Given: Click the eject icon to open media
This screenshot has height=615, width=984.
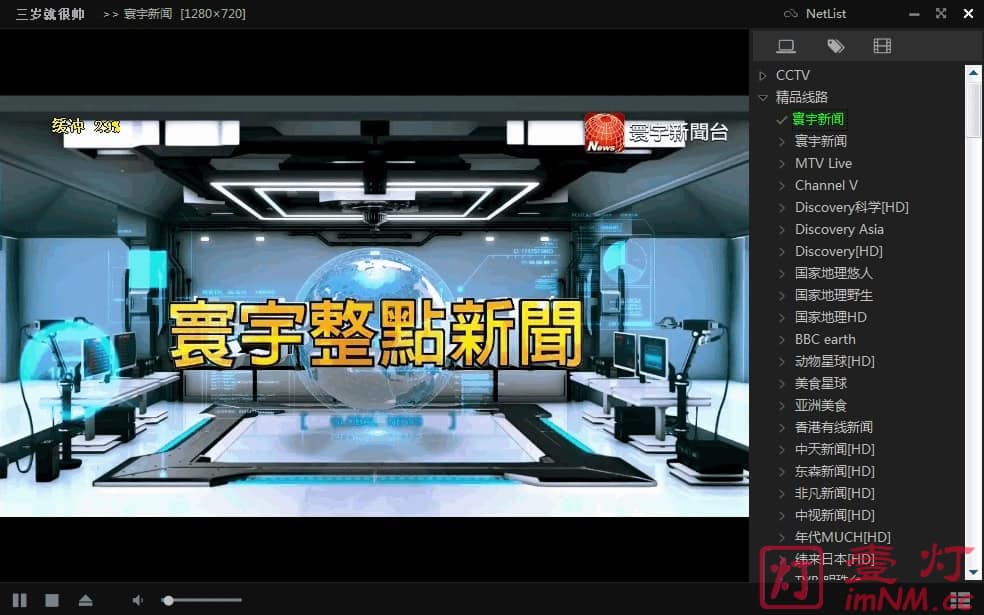Looking at the screenshot, I should point(85,601).
